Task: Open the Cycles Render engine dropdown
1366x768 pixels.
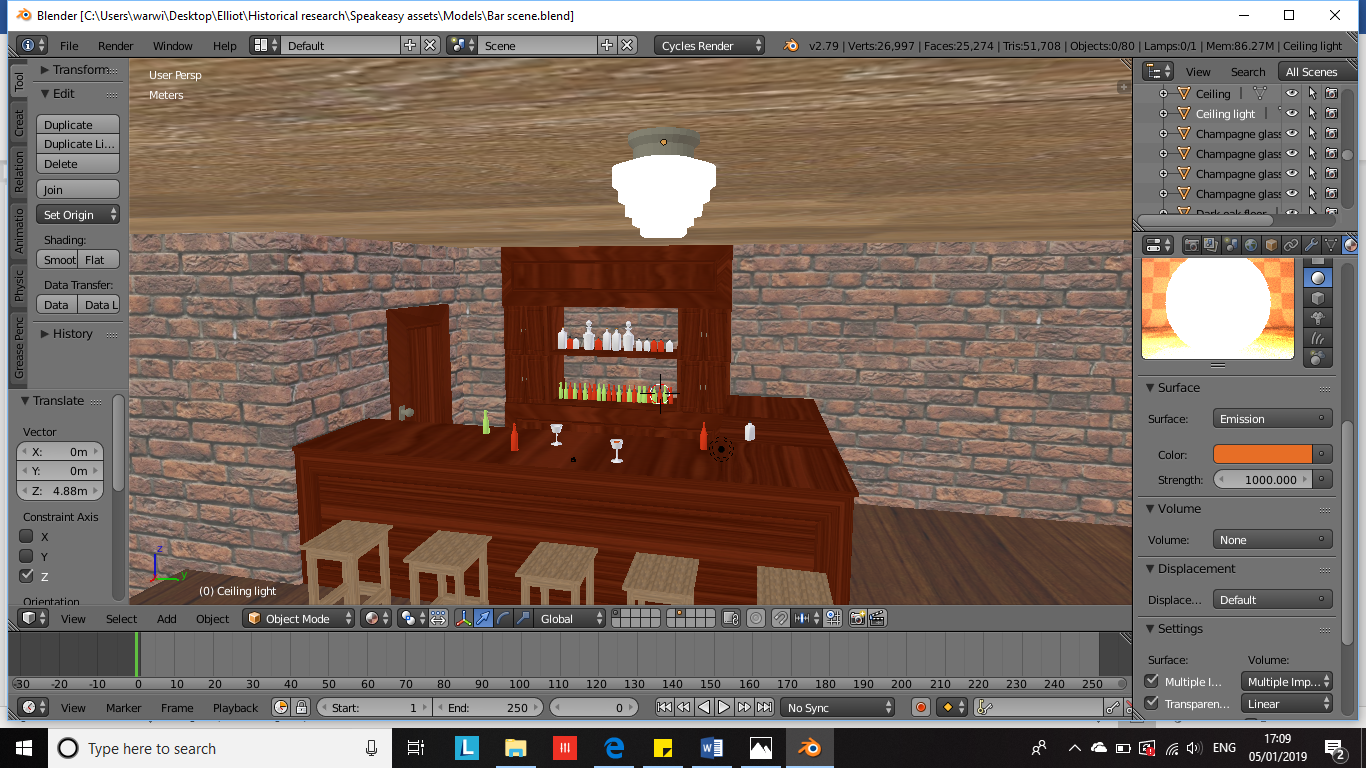Action: pyautogui.click(x=710, y=46)
